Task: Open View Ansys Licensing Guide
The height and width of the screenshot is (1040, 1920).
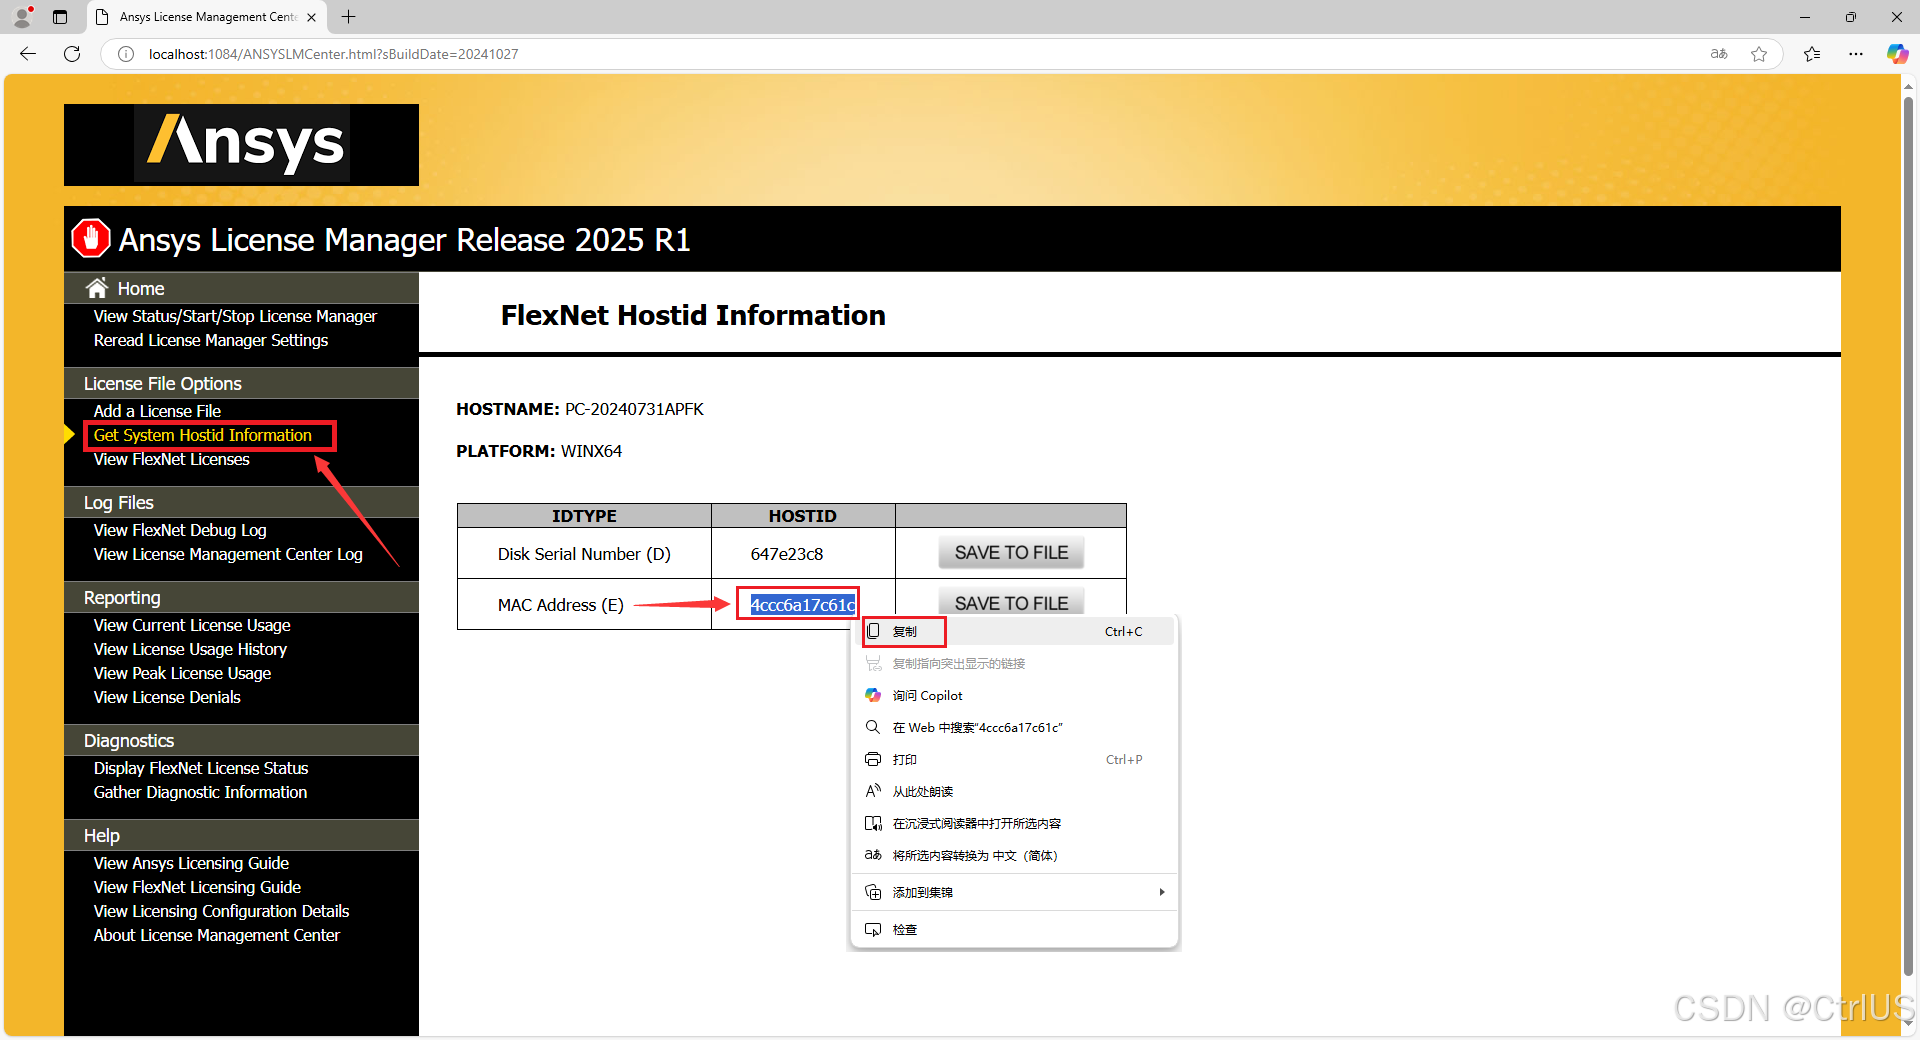Action: 191,863
